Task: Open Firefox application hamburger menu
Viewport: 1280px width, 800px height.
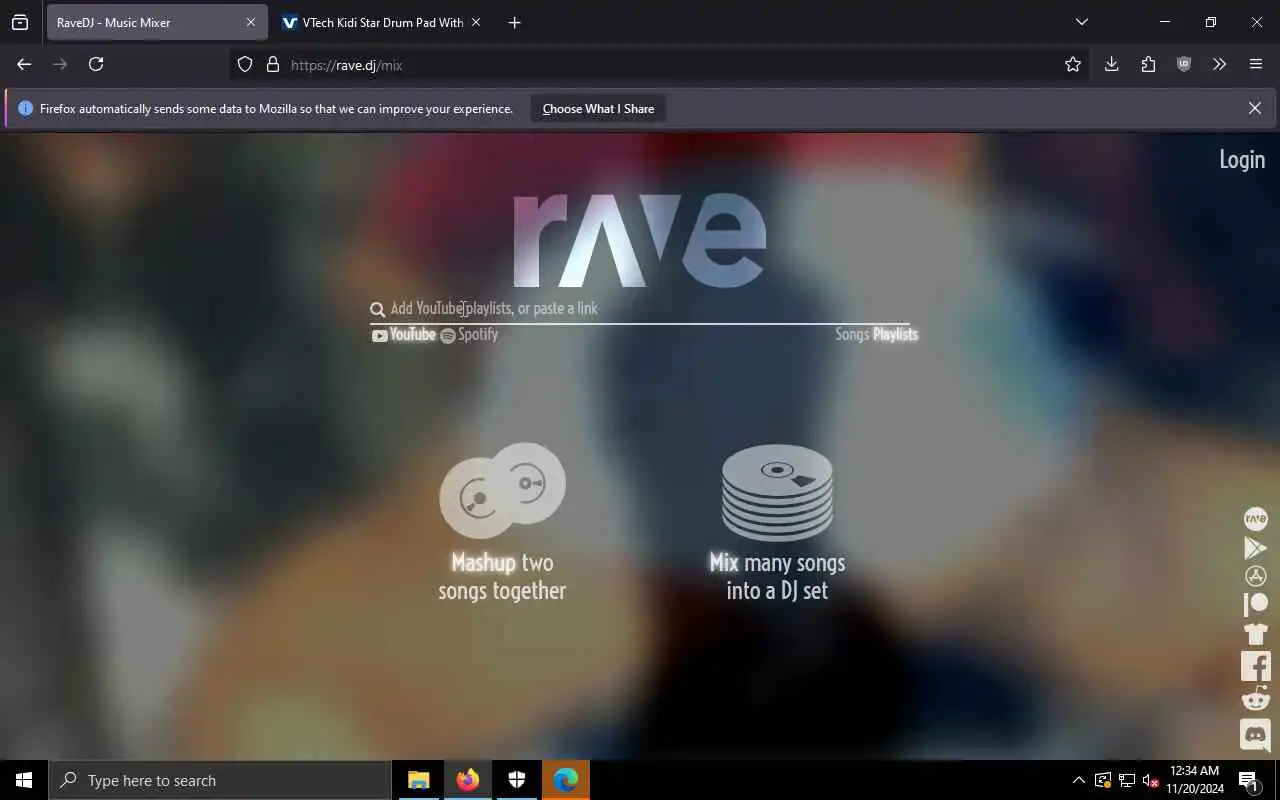Action: 1256,64
